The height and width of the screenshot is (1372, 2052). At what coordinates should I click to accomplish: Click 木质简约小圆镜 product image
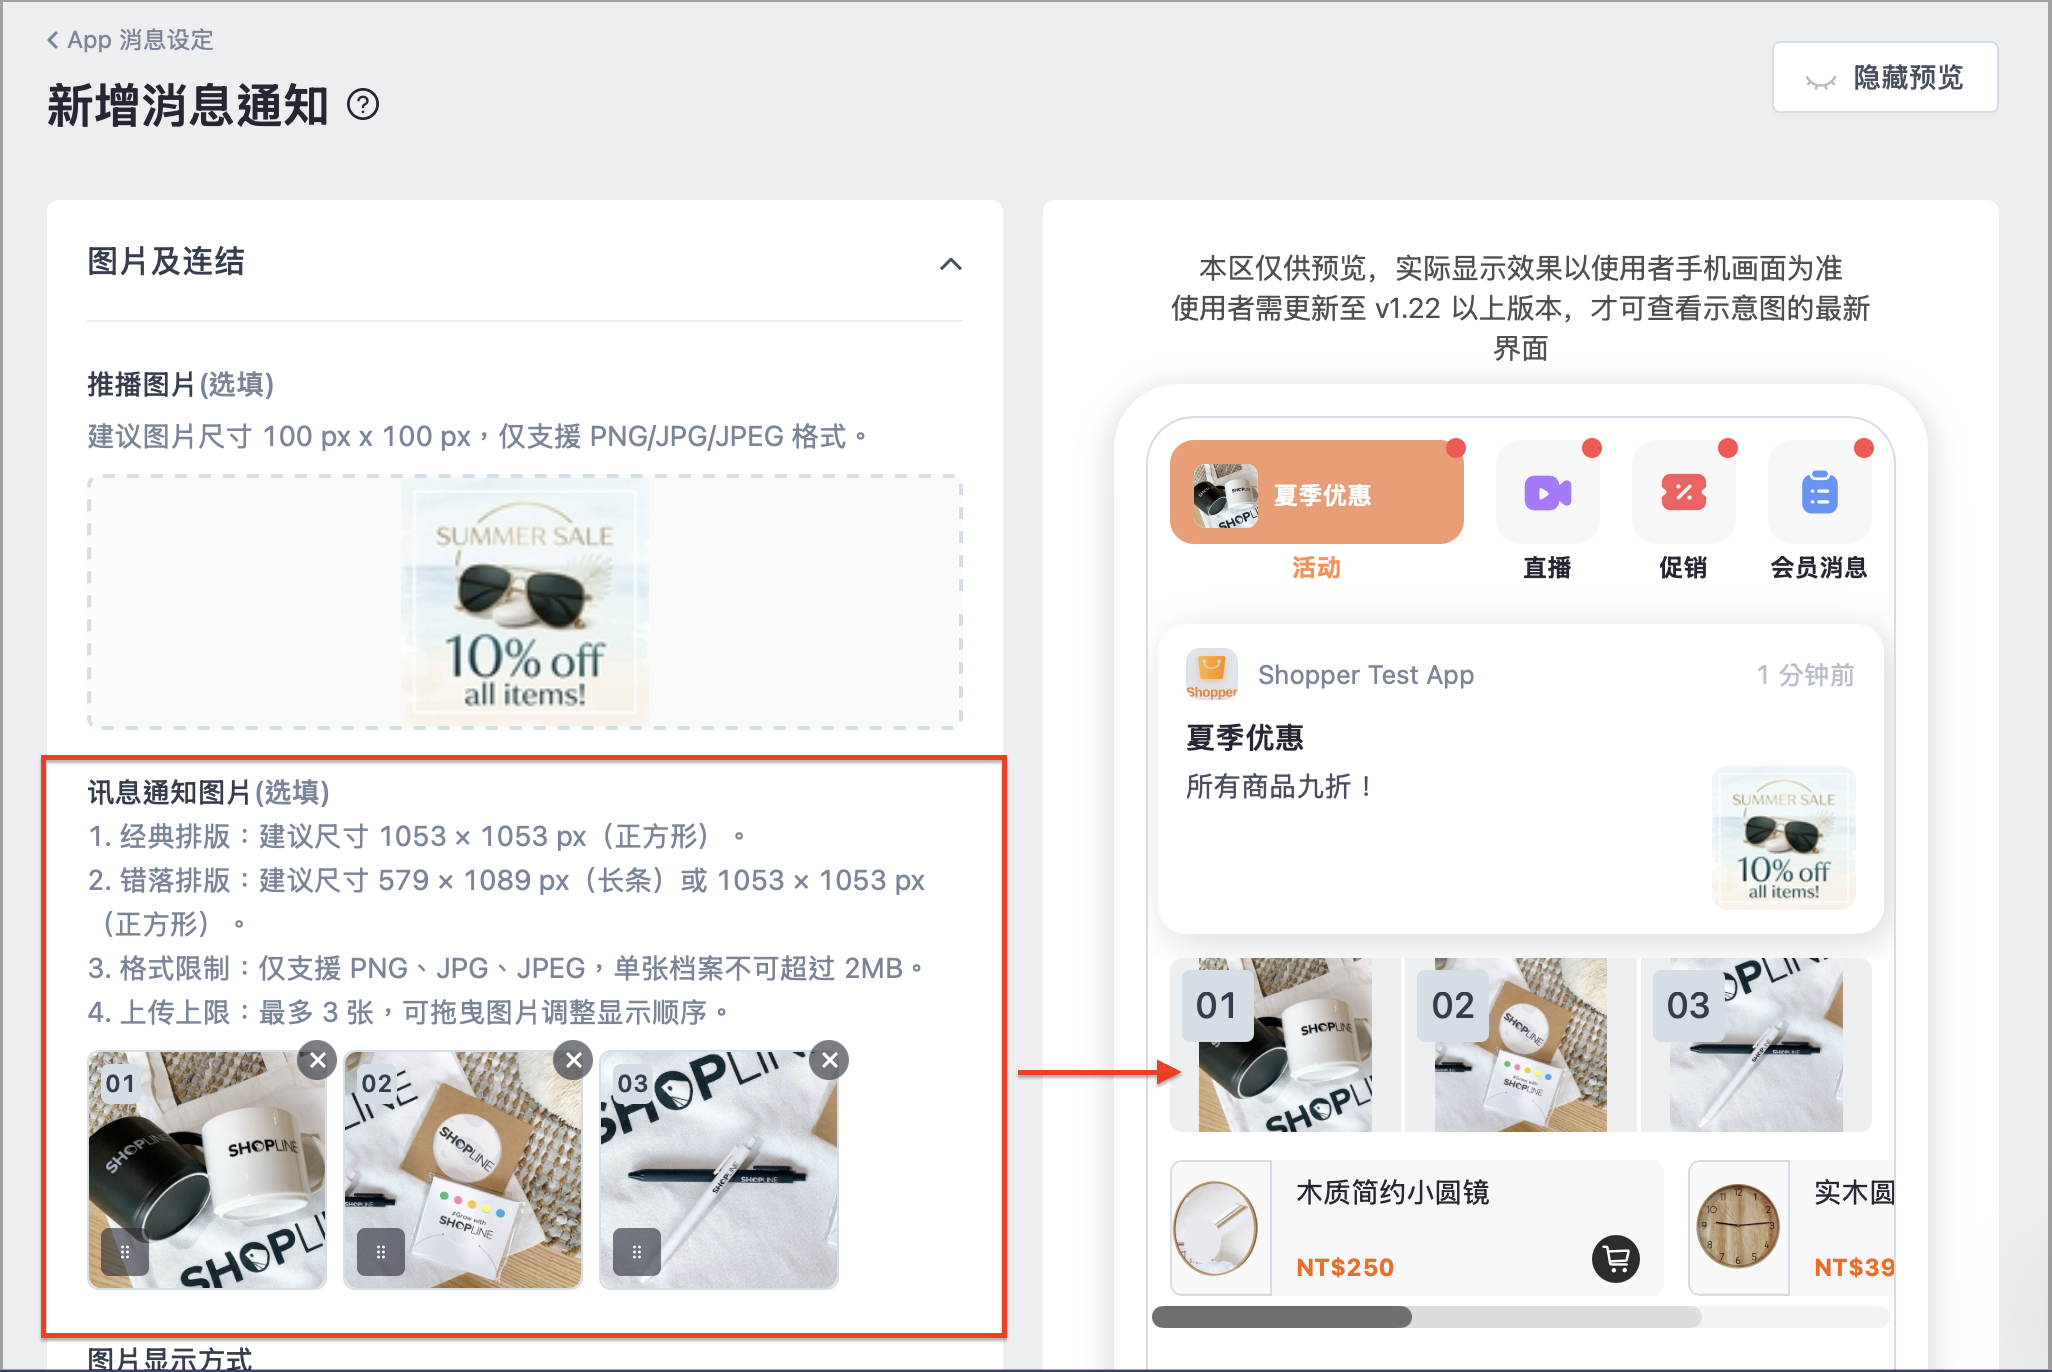click(x=1221, y=1228)
